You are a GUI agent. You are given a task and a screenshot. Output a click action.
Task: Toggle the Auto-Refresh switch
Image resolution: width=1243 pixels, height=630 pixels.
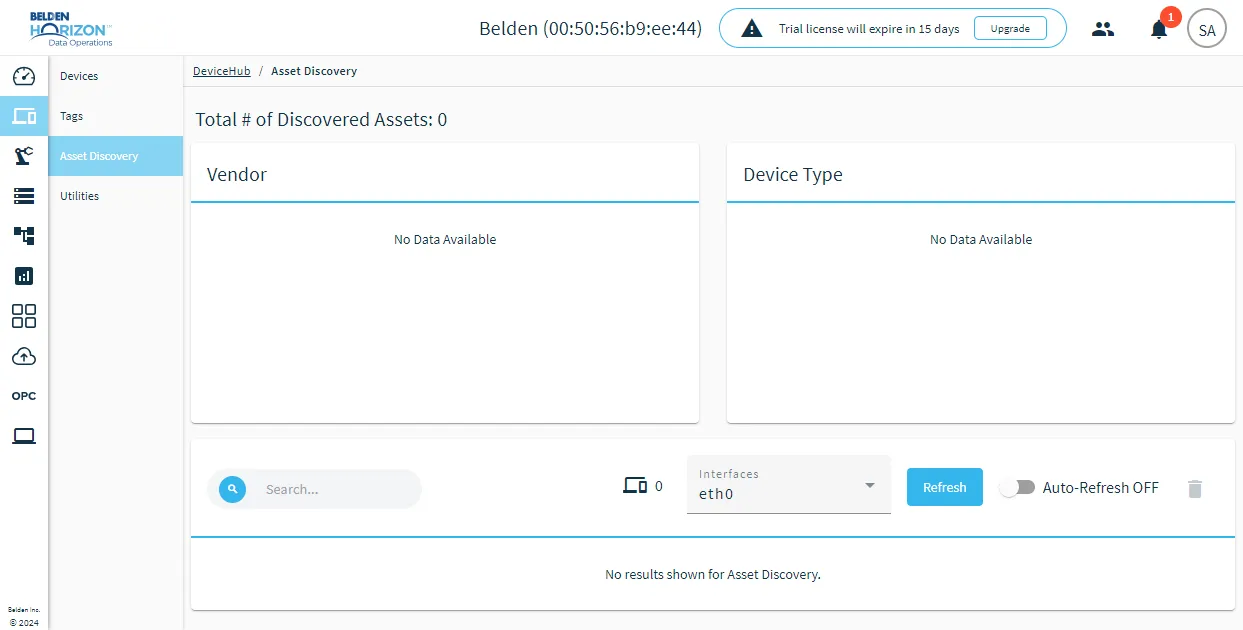[x=1017, y=488]
